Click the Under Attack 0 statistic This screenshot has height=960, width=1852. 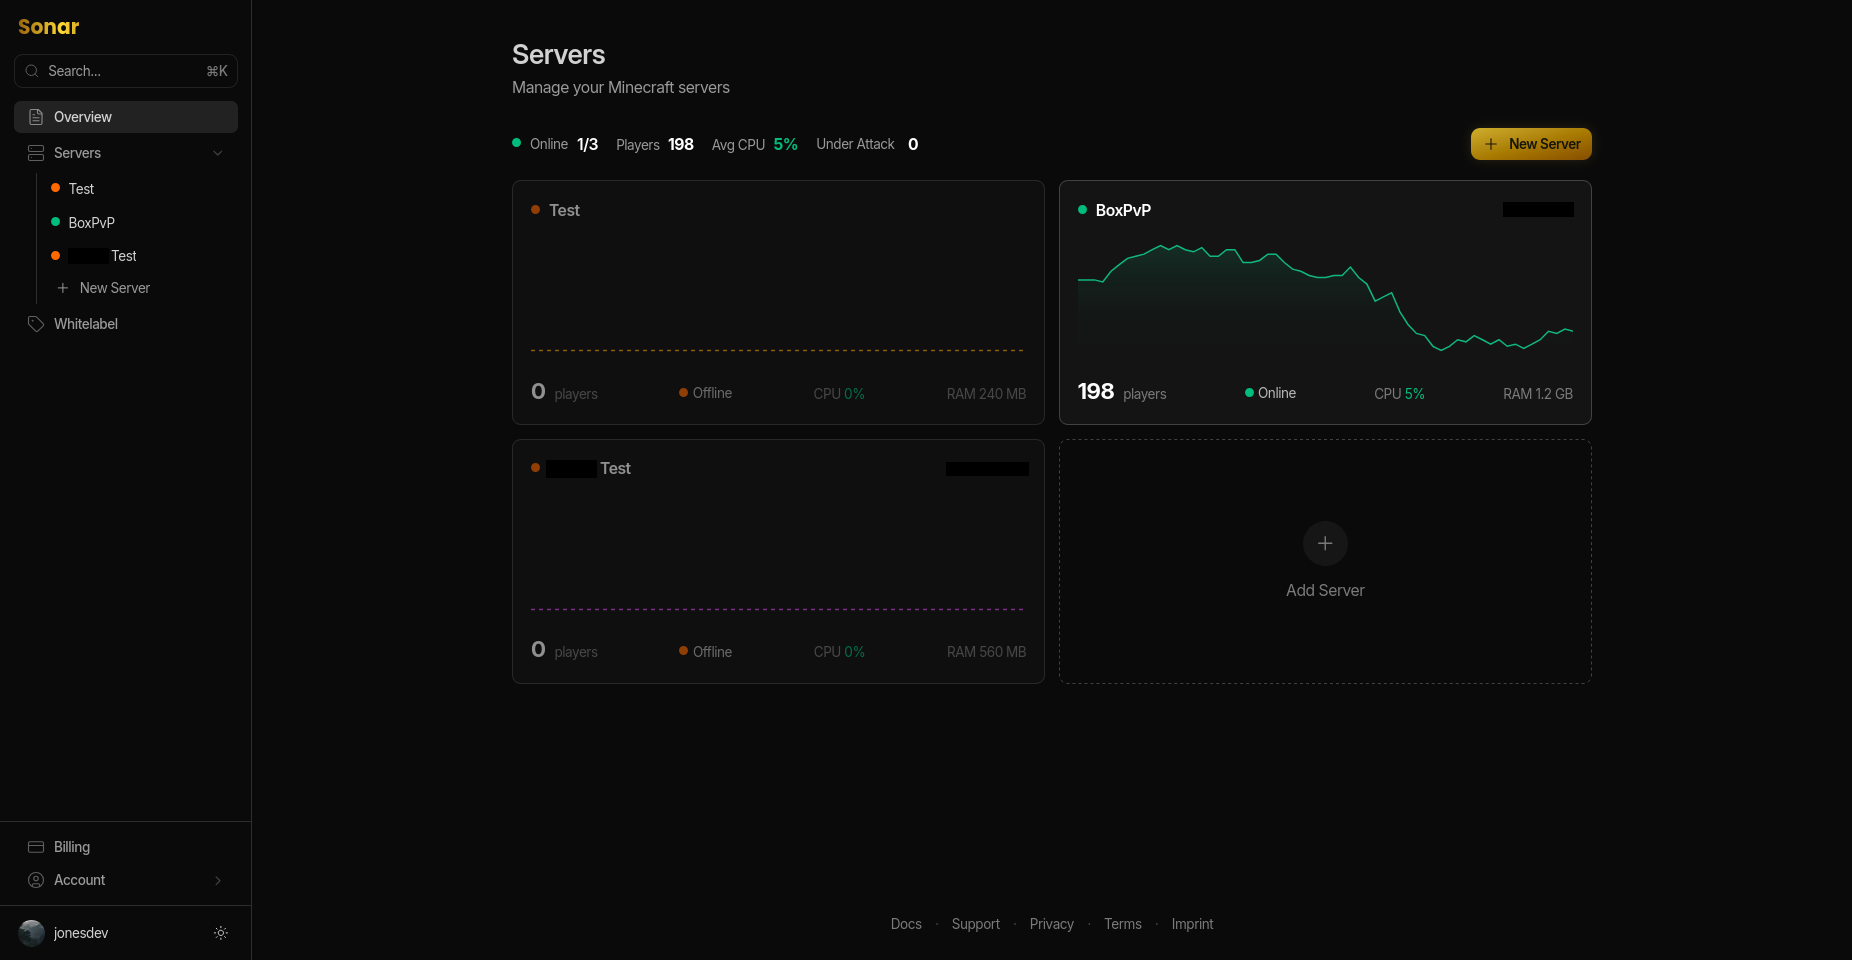point(867,144)
